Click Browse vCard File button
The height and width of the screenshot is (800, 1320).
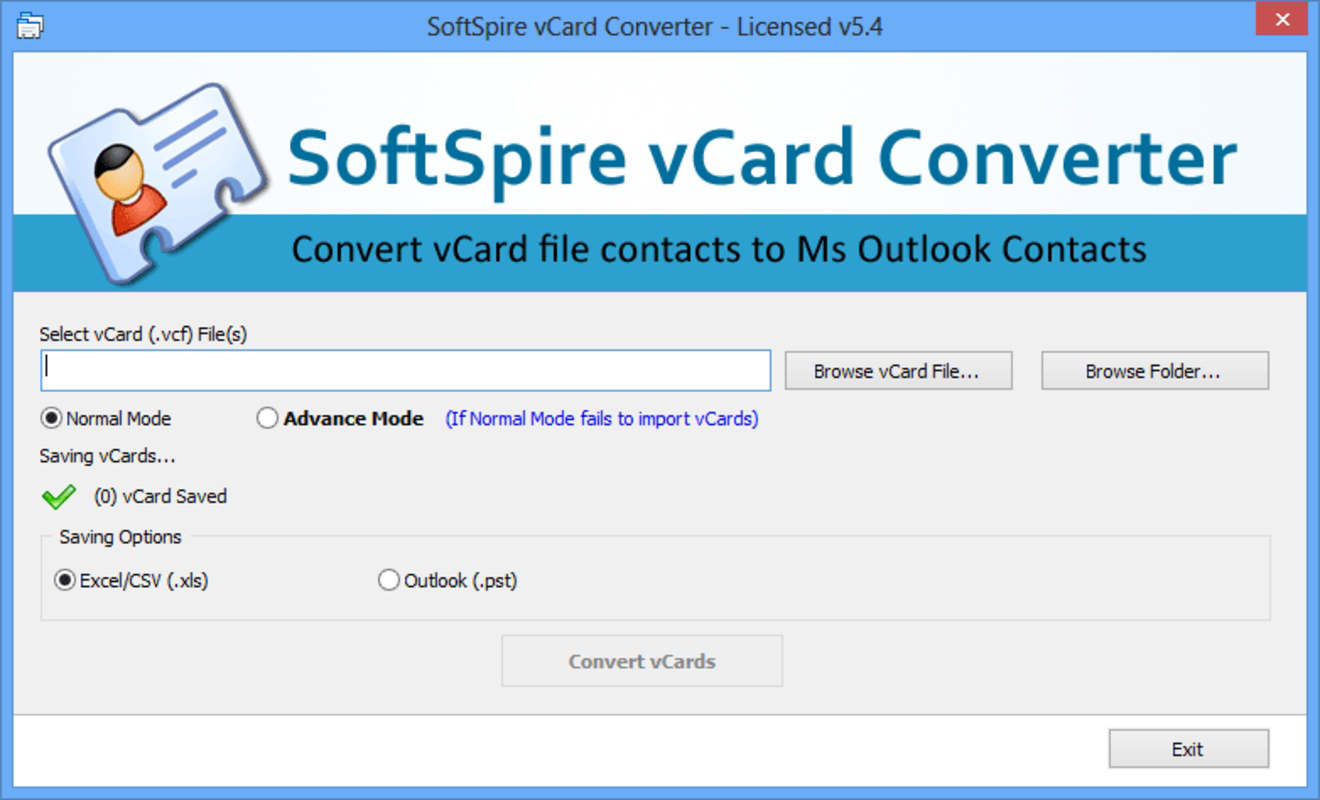coord(898,371)
